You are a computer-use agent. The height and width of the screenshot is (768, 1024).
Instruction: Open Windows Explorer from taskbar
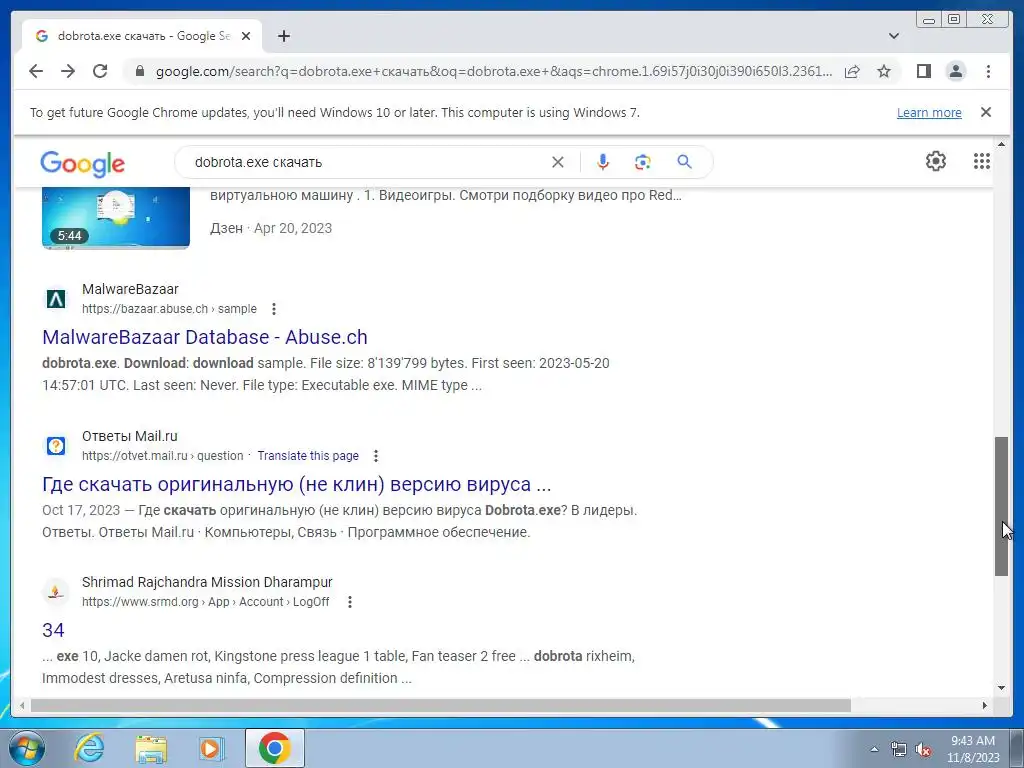[x=151, y=748]
